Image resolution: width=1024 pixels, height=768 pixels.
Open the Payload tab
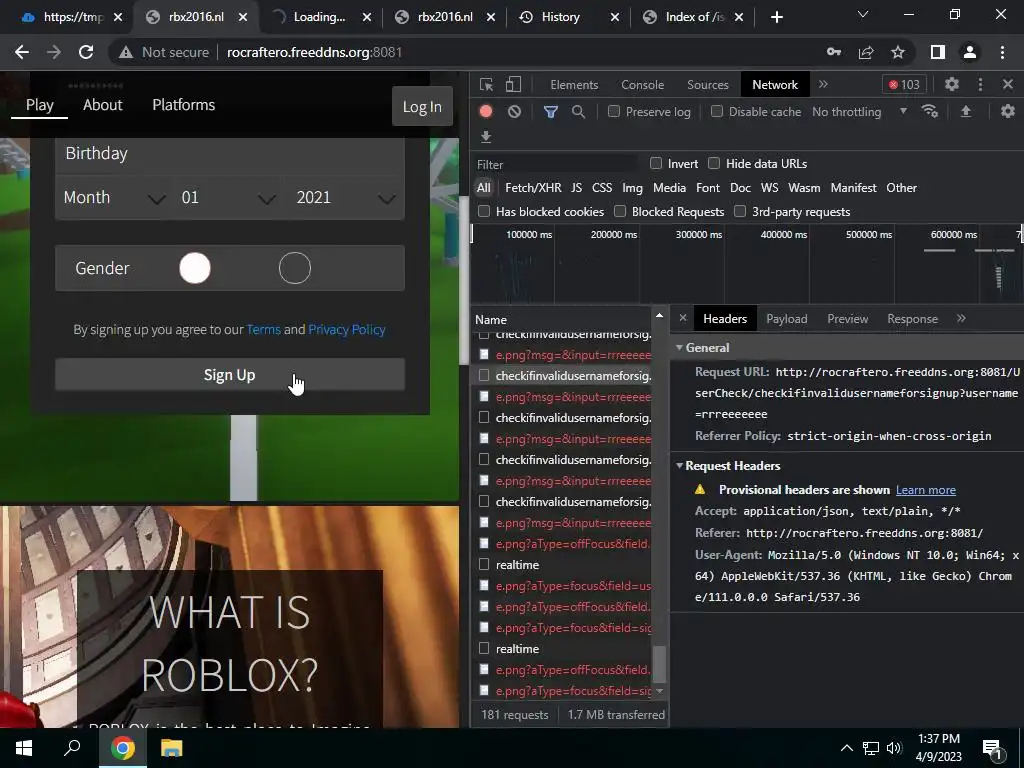click(x=786, y=318)
